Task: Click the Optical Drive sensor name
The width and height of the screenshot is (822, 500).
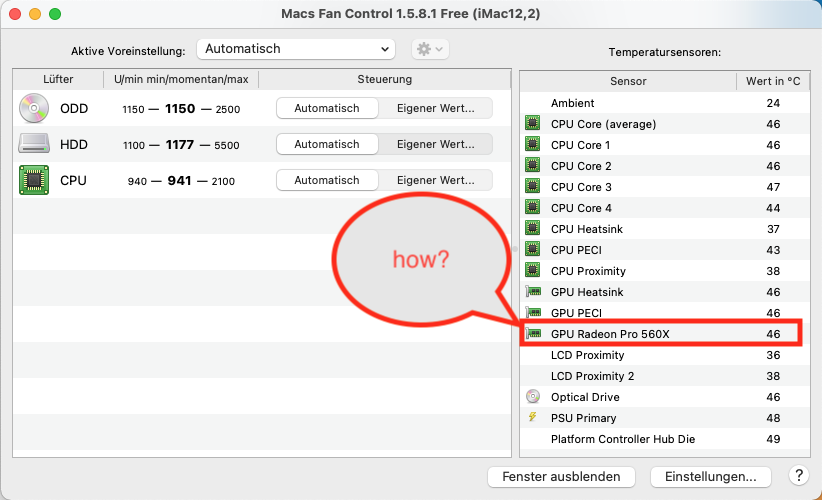Action: pyautogui.click(x=585, y=397)
